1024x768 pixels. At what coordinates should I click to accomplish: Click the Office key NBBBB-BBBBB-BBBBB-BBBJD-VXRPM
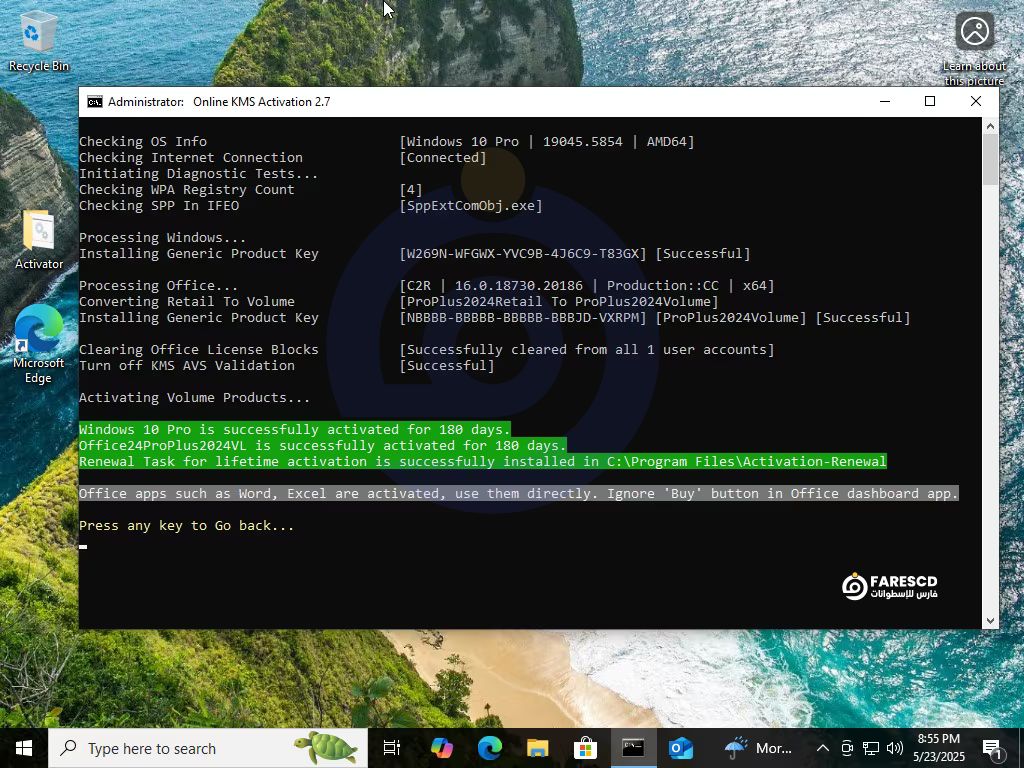click(x=523, y=317)
